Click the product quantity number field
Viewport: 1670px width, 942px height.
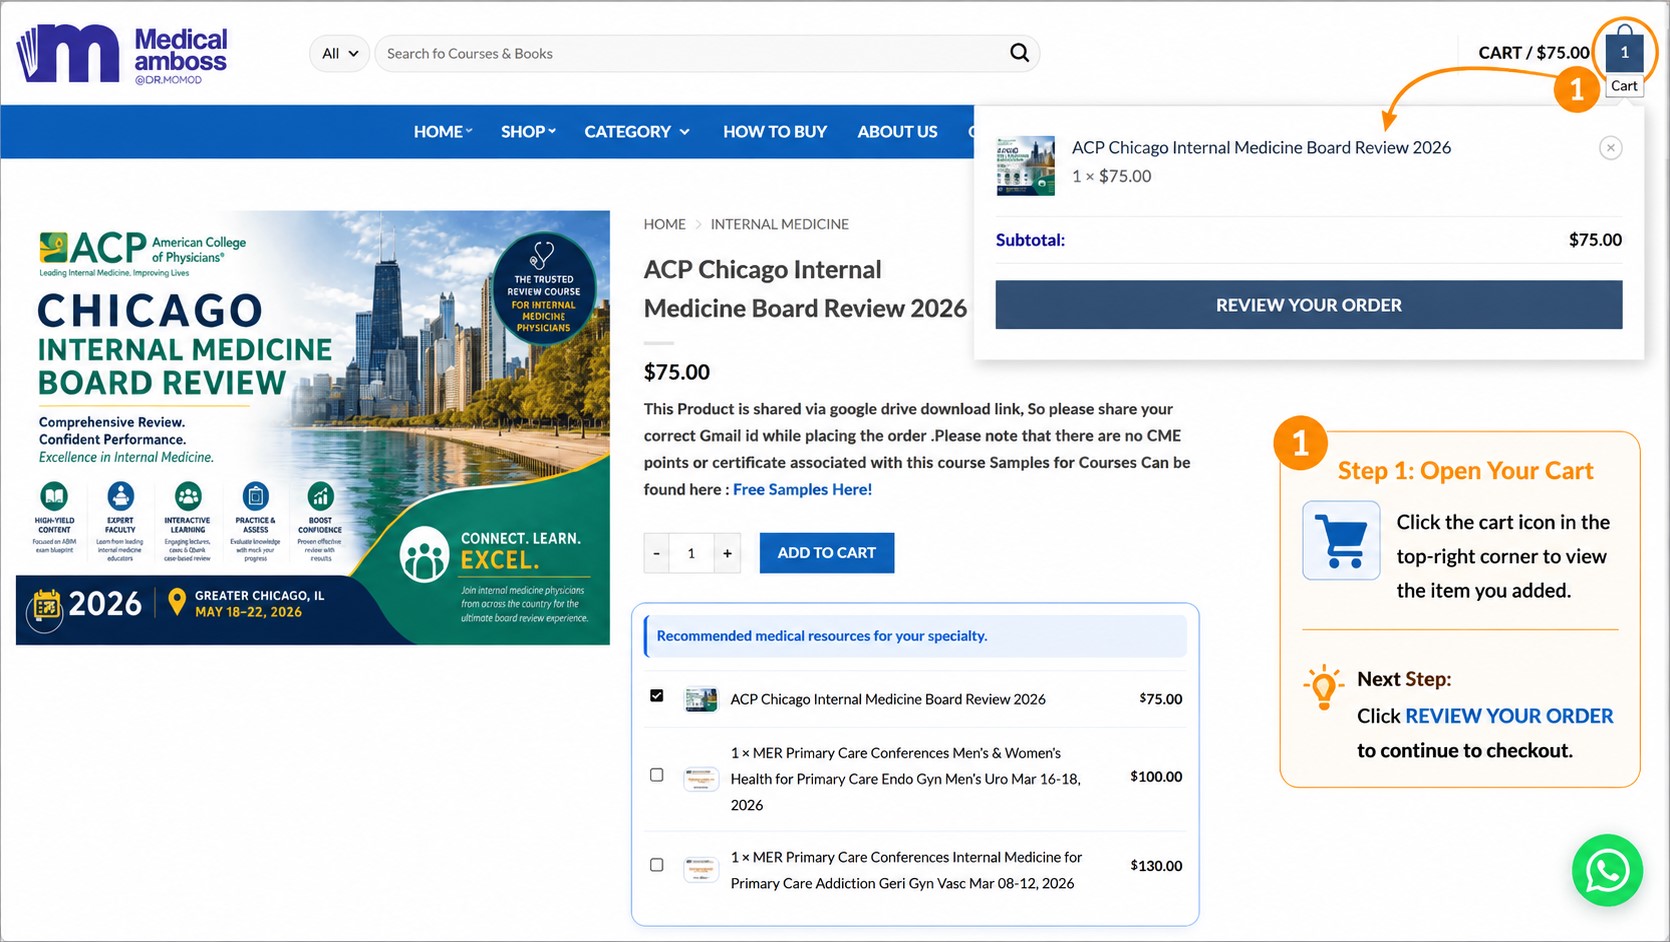(x=691, y=553)
